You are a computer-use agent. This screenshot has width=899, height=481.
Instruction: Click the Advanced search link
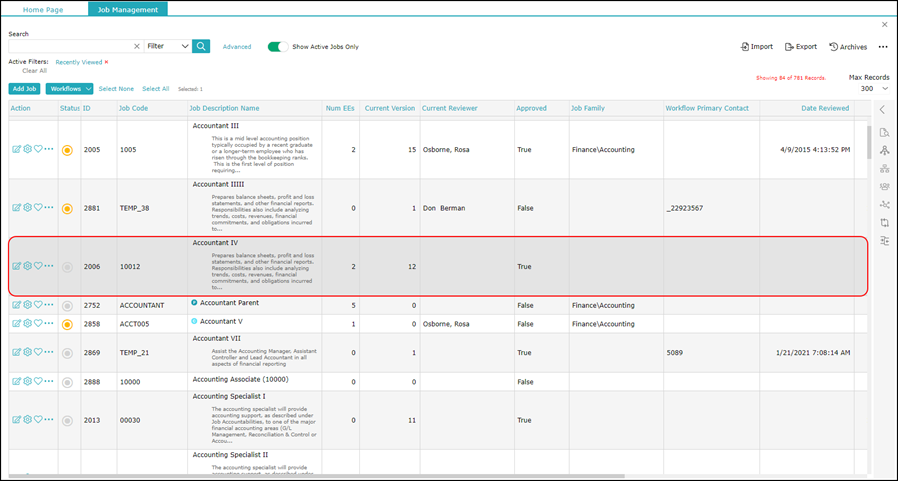click(237, 47)
